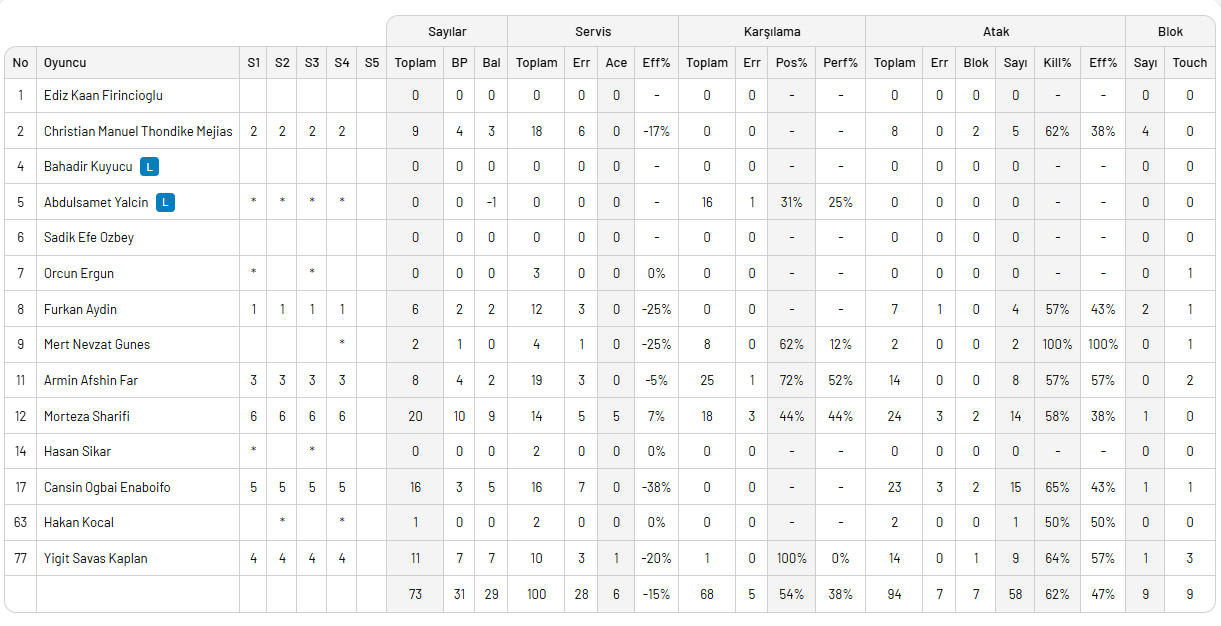Select the Servis group header

point(593,32)
